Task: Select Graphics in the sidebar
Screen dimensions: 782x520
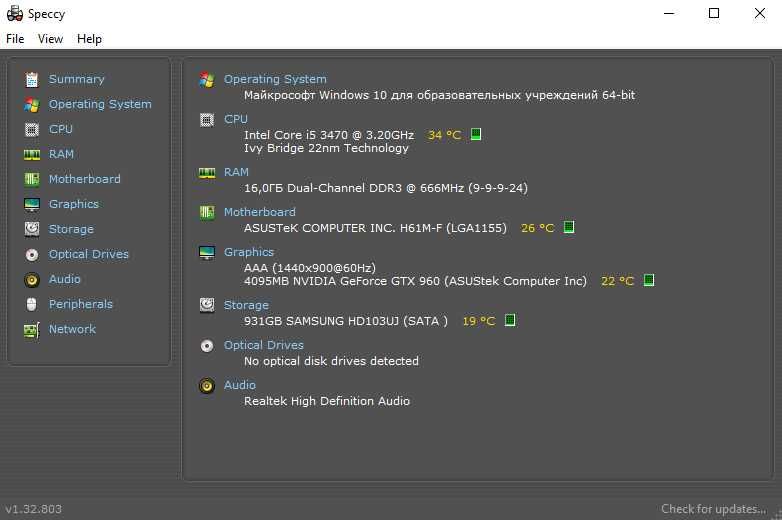Action: click(x=74, y=204)
